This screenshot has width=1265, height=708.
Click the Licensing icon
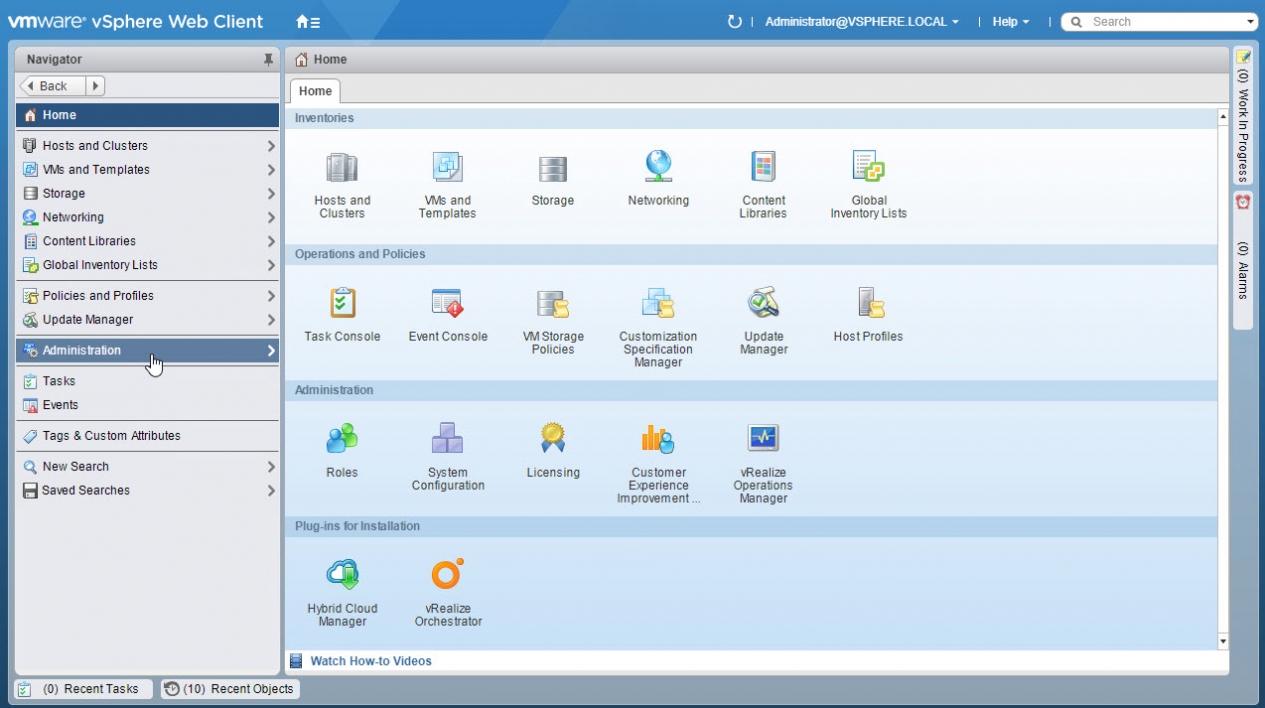point(553,440)
